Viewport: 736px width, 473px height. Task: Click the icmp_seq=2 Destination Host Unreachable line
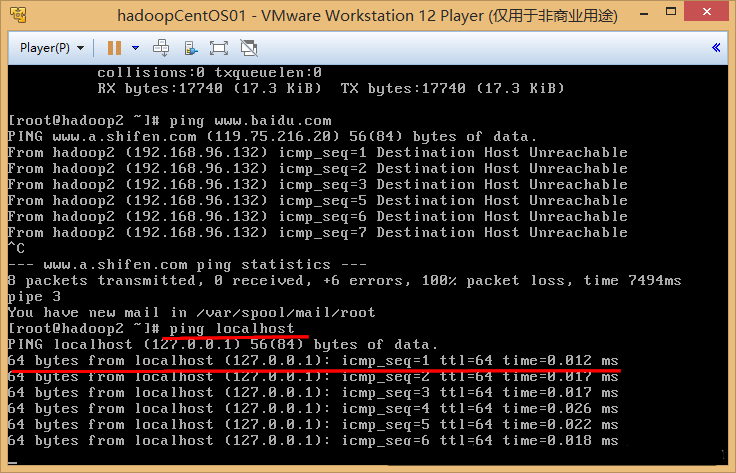[x=318, y=168]
